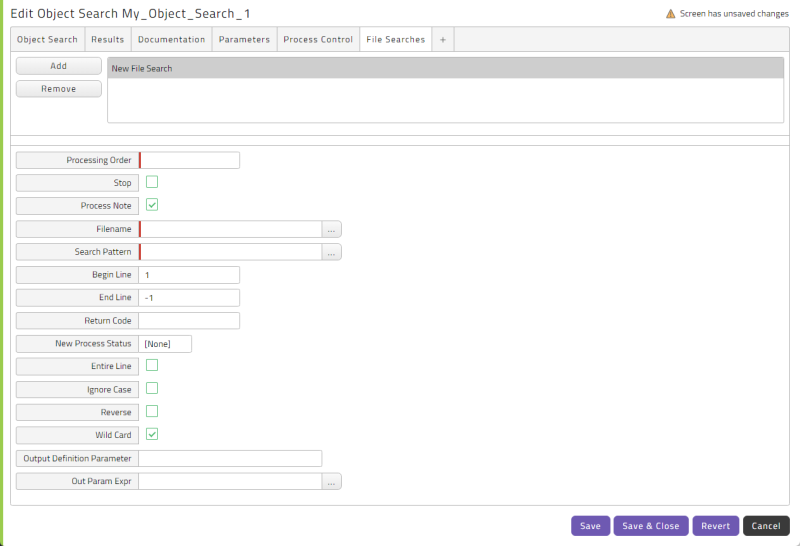Switch to the Results tab
The image size is (800, 546).
[108, 39]
